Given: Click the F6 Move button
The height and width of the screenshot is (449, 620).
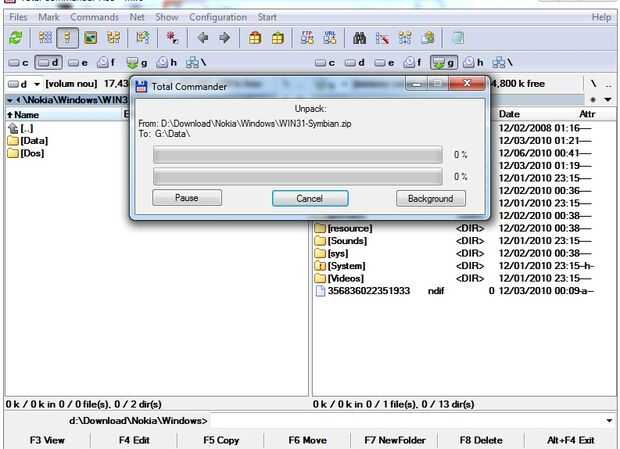Looking at the screenshot, I should [307, 440].
